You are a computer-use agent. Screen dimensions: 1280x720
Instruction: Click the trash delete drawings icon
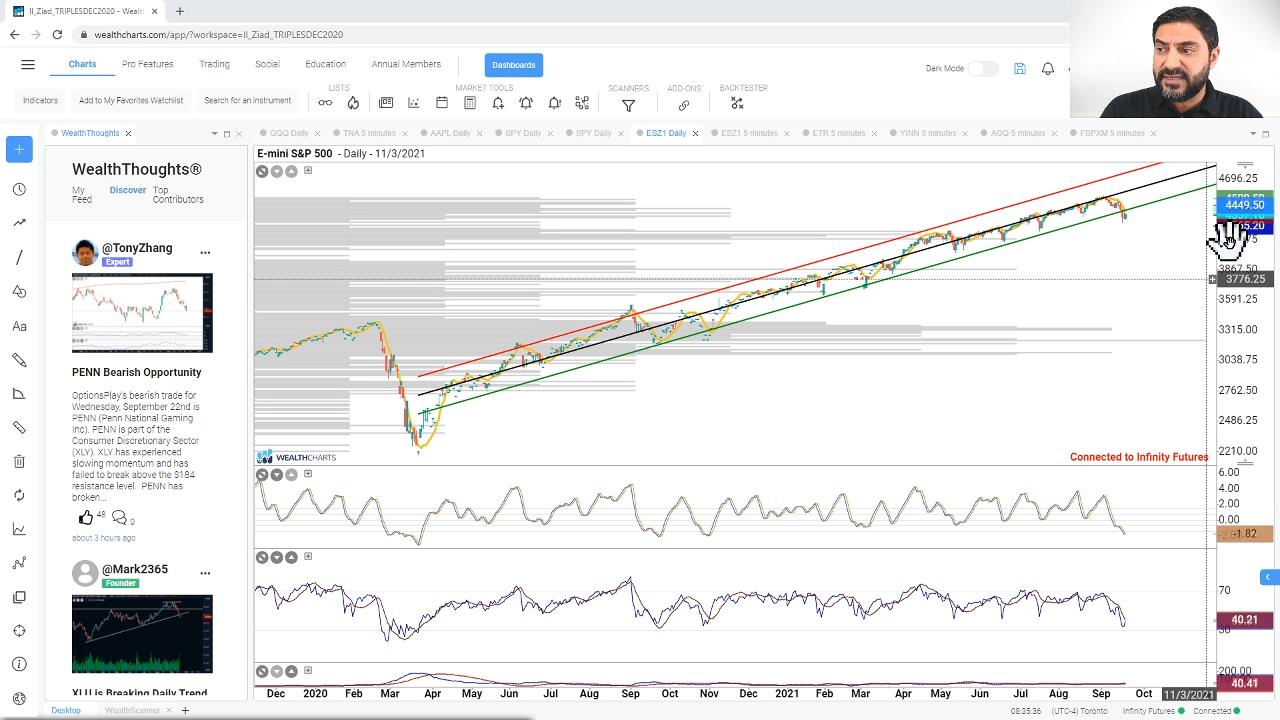pyautogui.click(x=19, y=461)
